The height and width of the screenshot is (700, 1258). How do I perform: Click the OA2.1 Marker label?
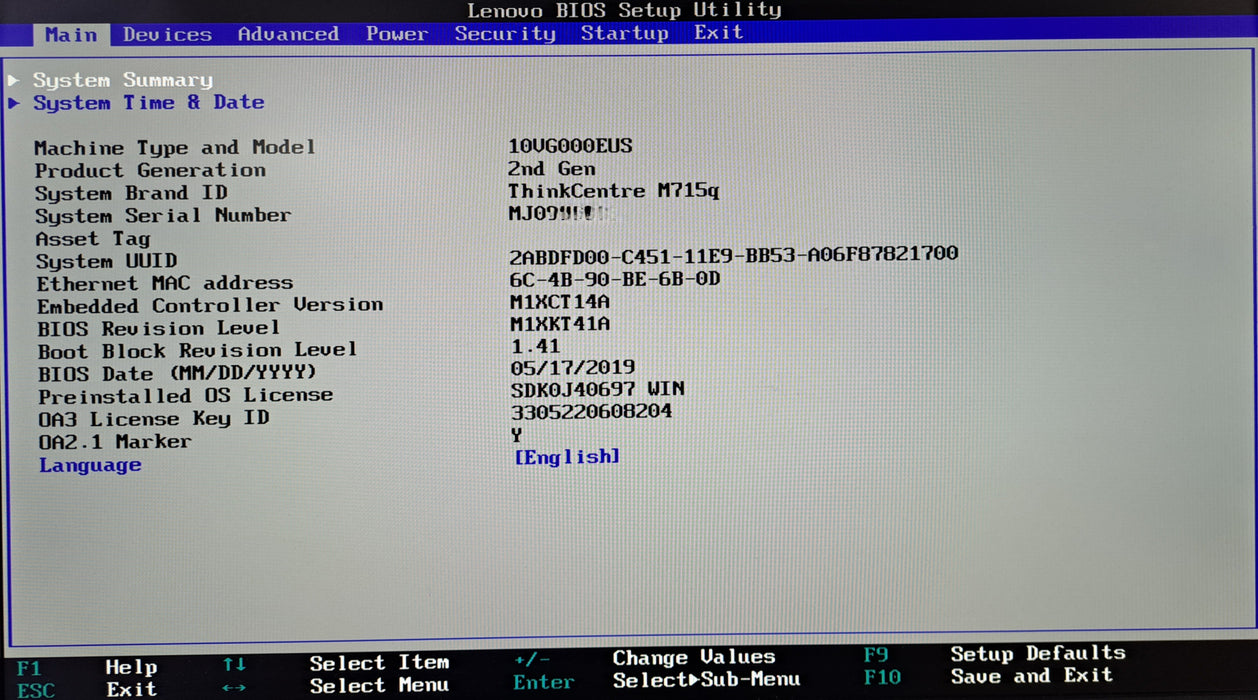click(114, 442)
